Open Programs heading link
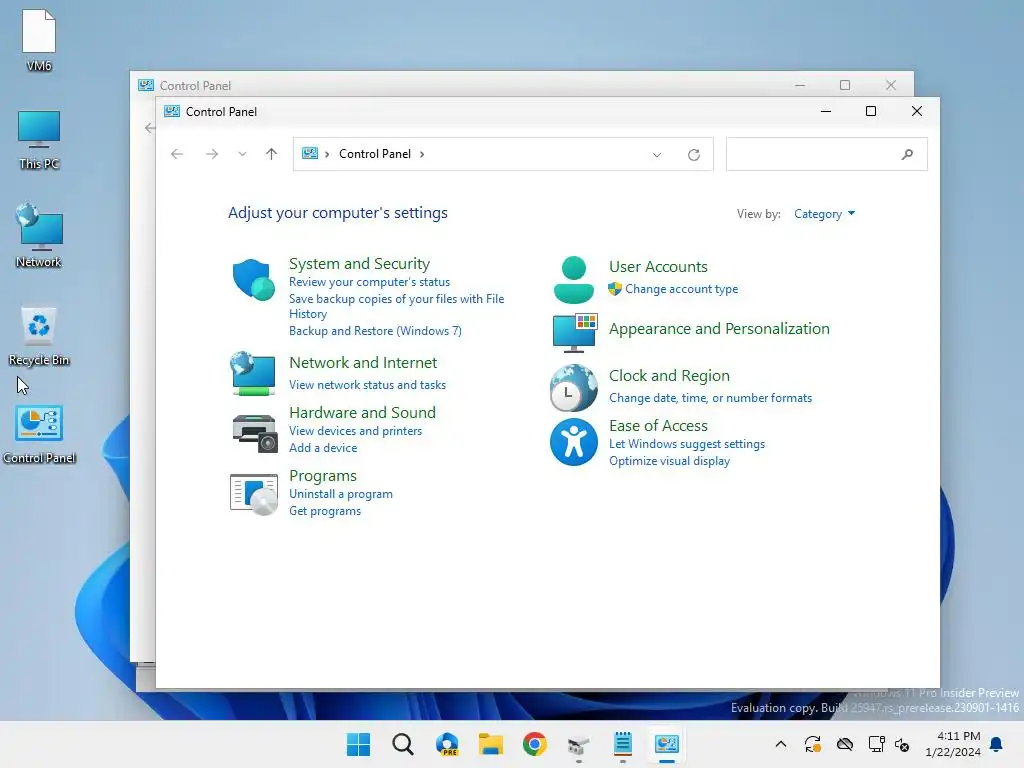This screenshot has width=1024, height=768. (323, 476)
